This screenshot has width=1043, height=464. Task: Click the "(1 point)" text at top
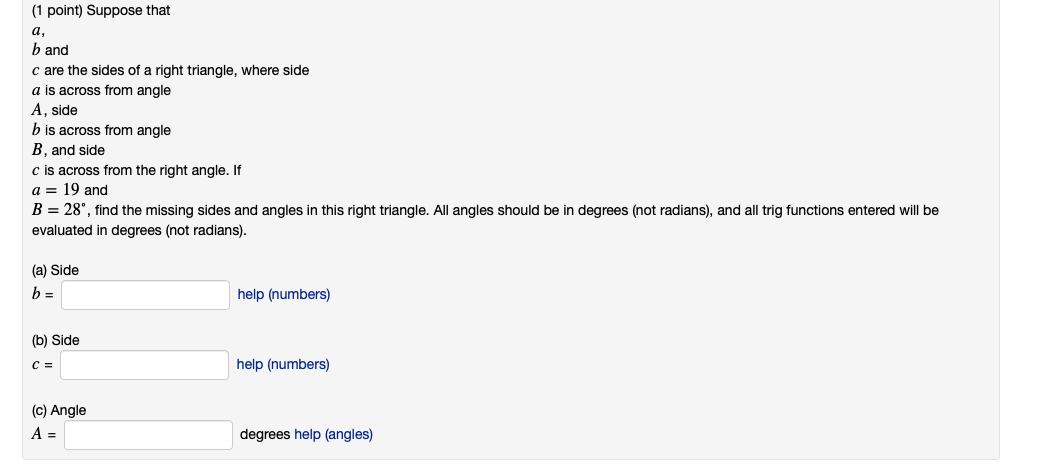click(57, 11)
